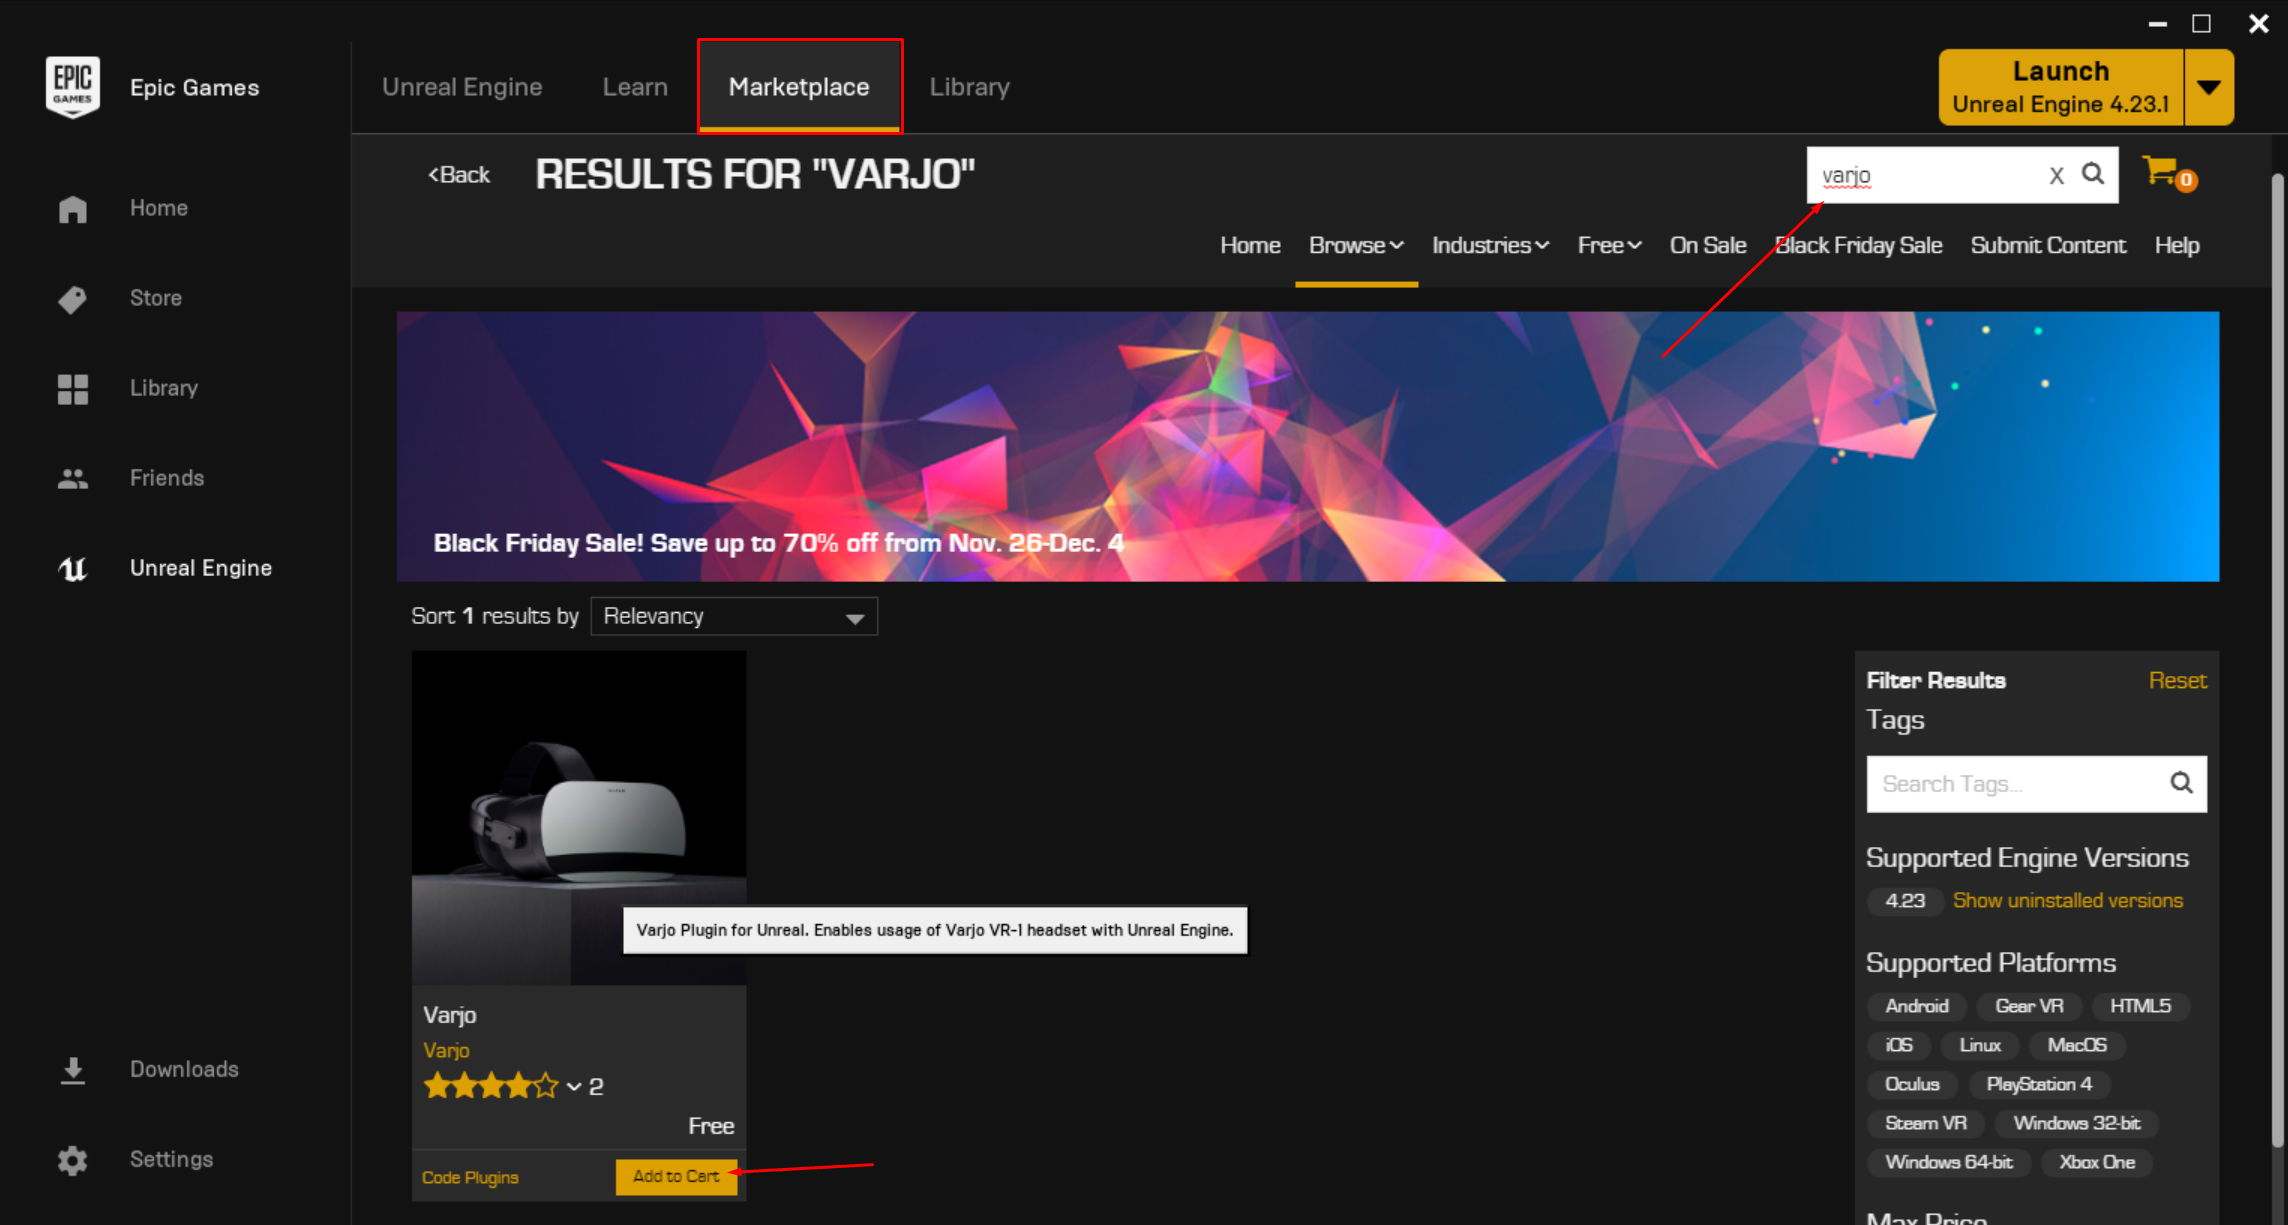Viewport: 2288px width, 1225px height.
Task: Click the Varjo product title
Action: click(x=450, y=1015)
